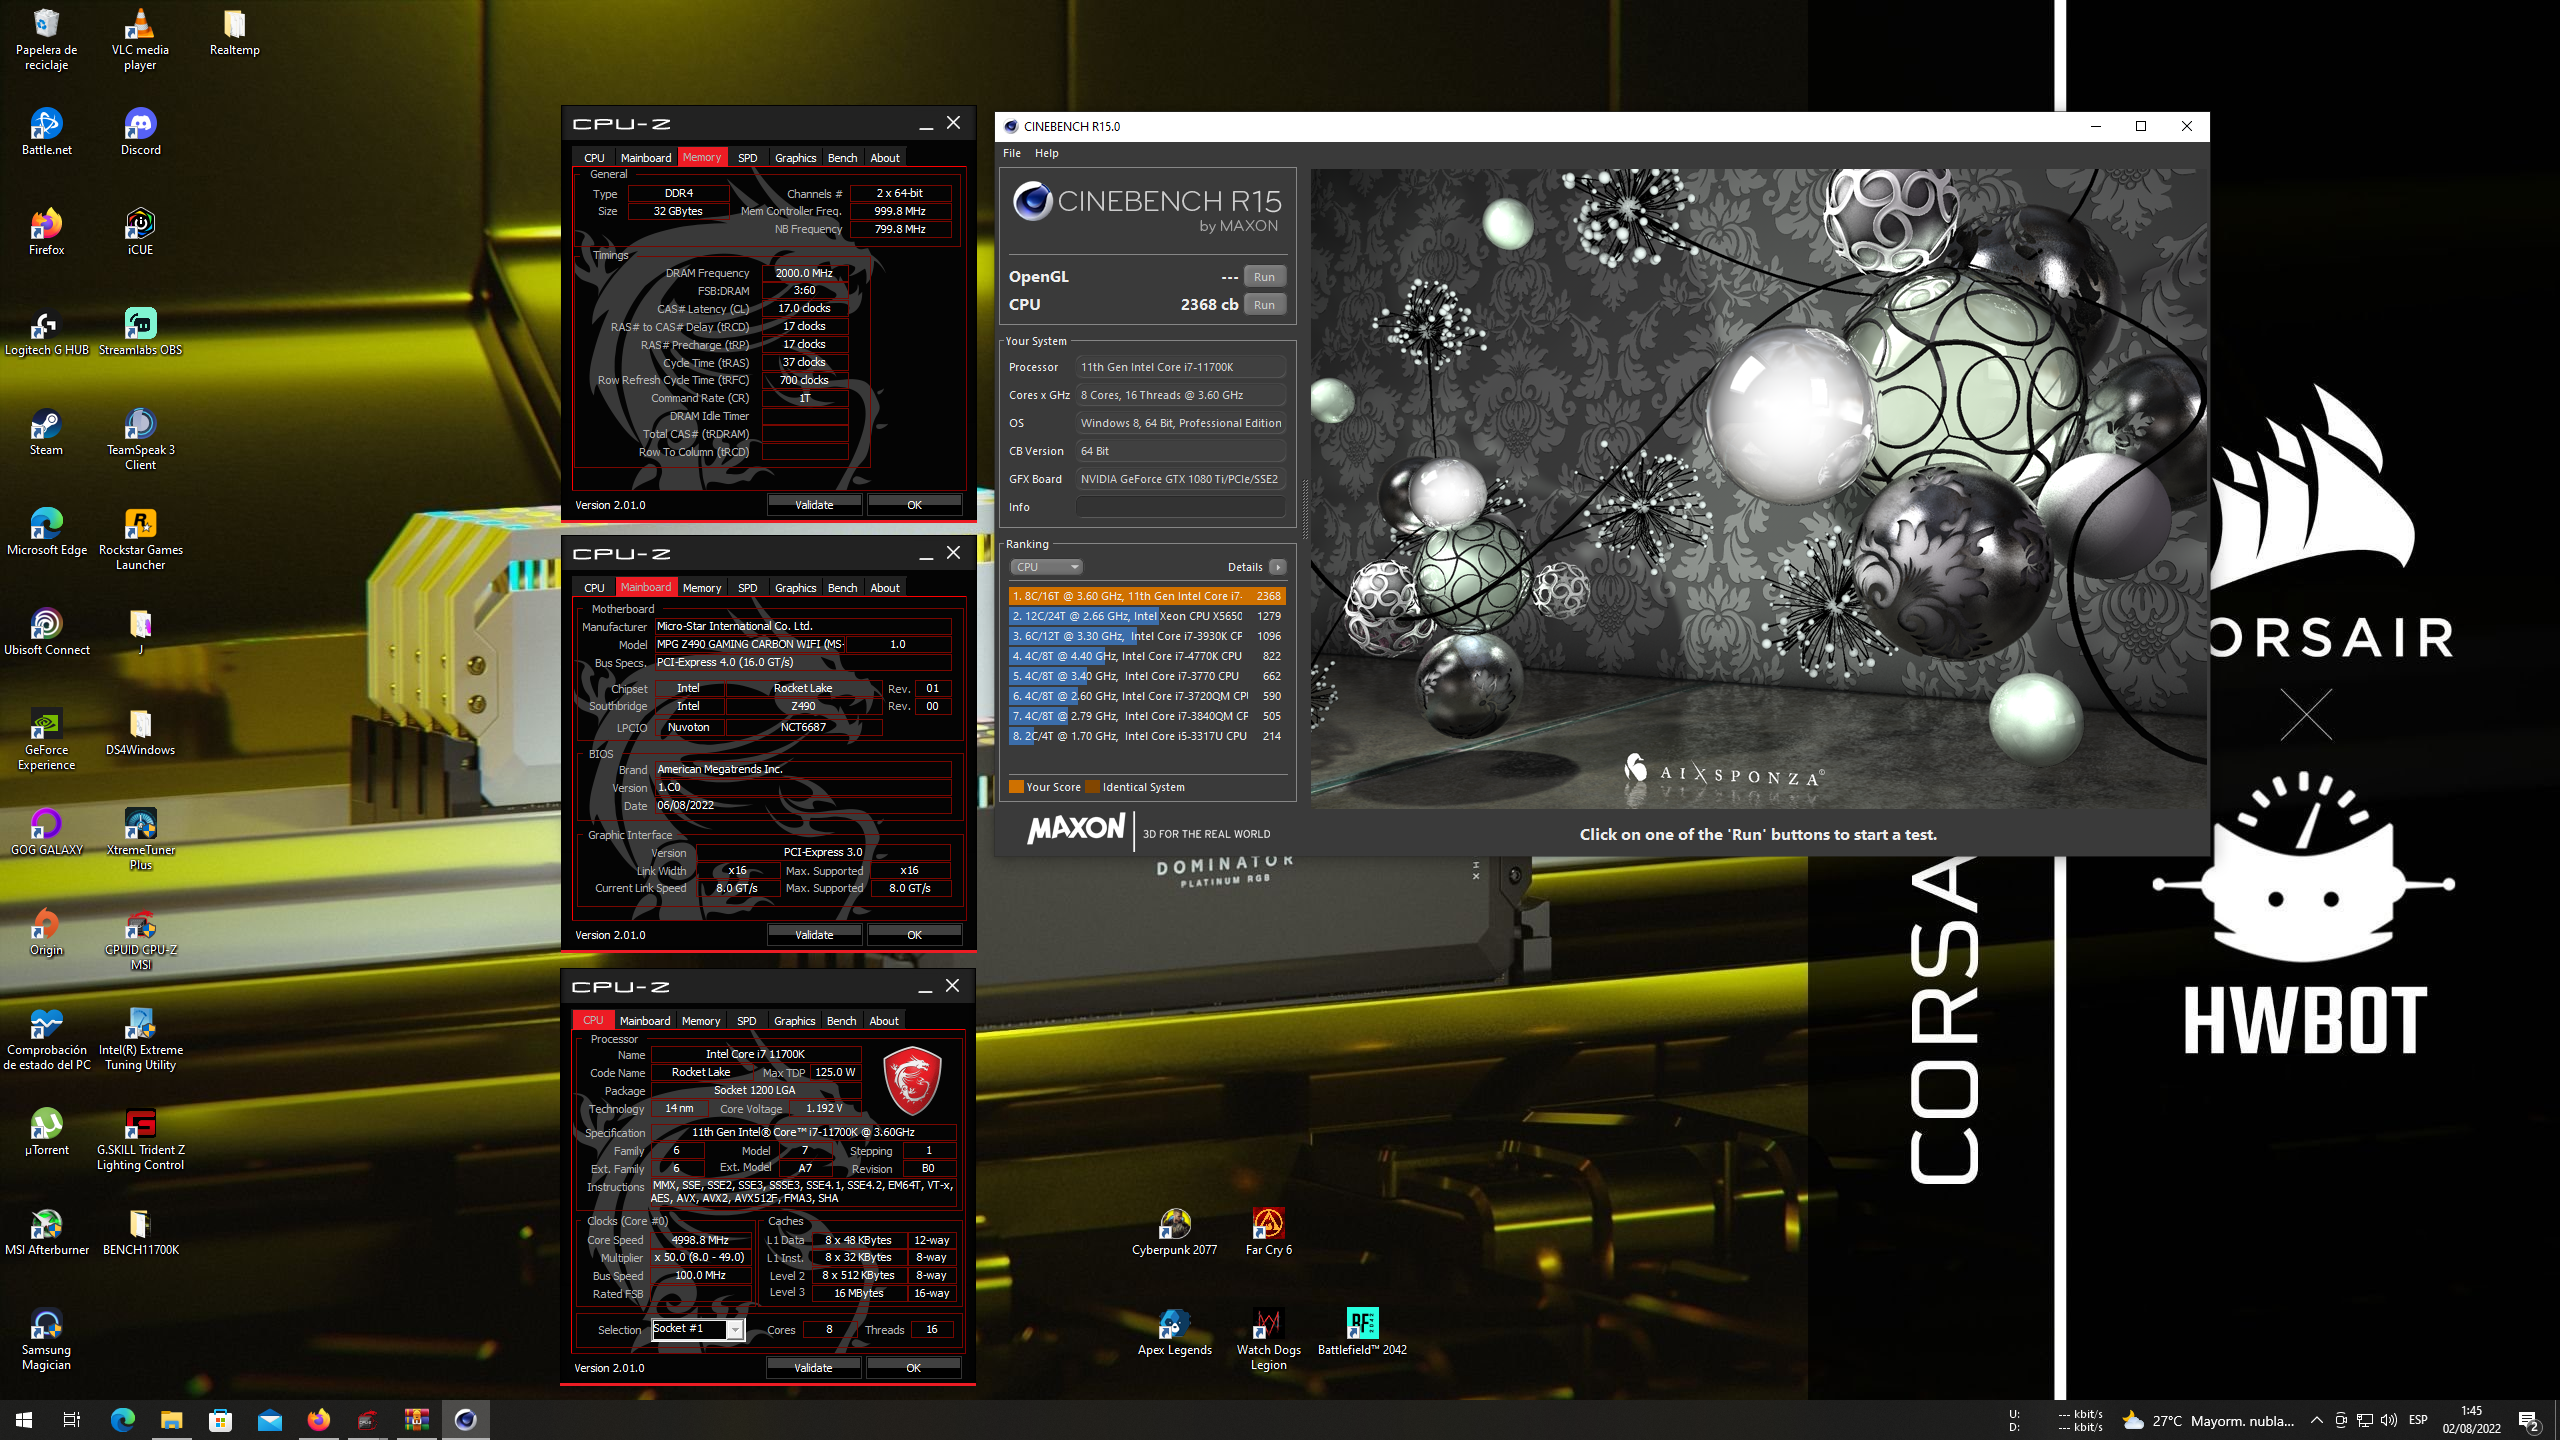This screenshot has width=2560, height=1440.
Task: Select Memory tab in bottom CPU-Z window
Action: [701, 1021]
